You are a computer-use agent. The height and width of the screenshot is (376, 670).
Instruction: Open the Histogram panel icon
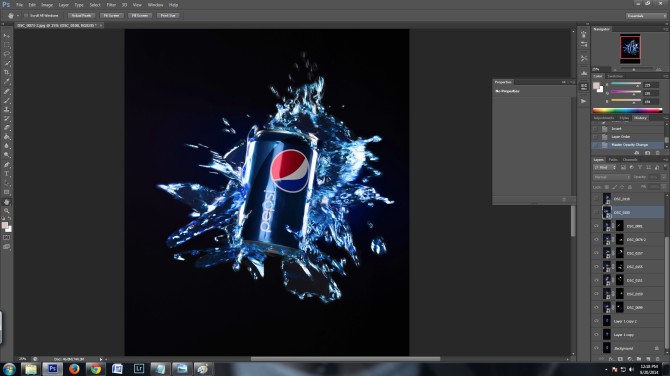pyautogui.click(x=584, y=73)
